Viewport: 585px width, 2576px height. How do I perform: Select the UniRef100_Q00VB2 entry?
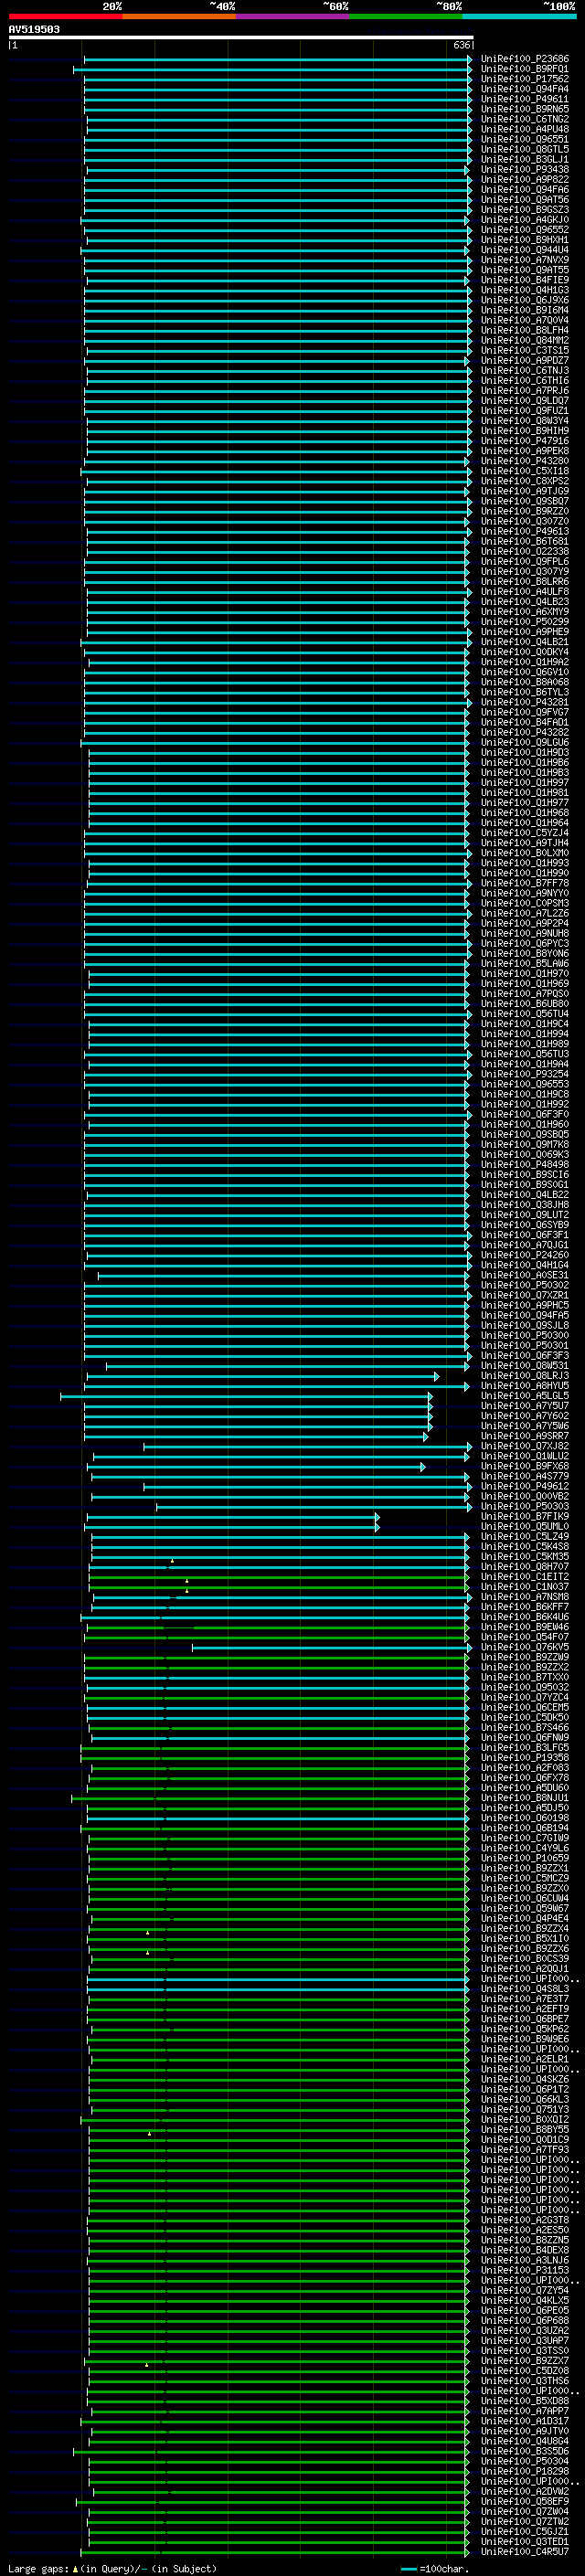(524, 1497)
